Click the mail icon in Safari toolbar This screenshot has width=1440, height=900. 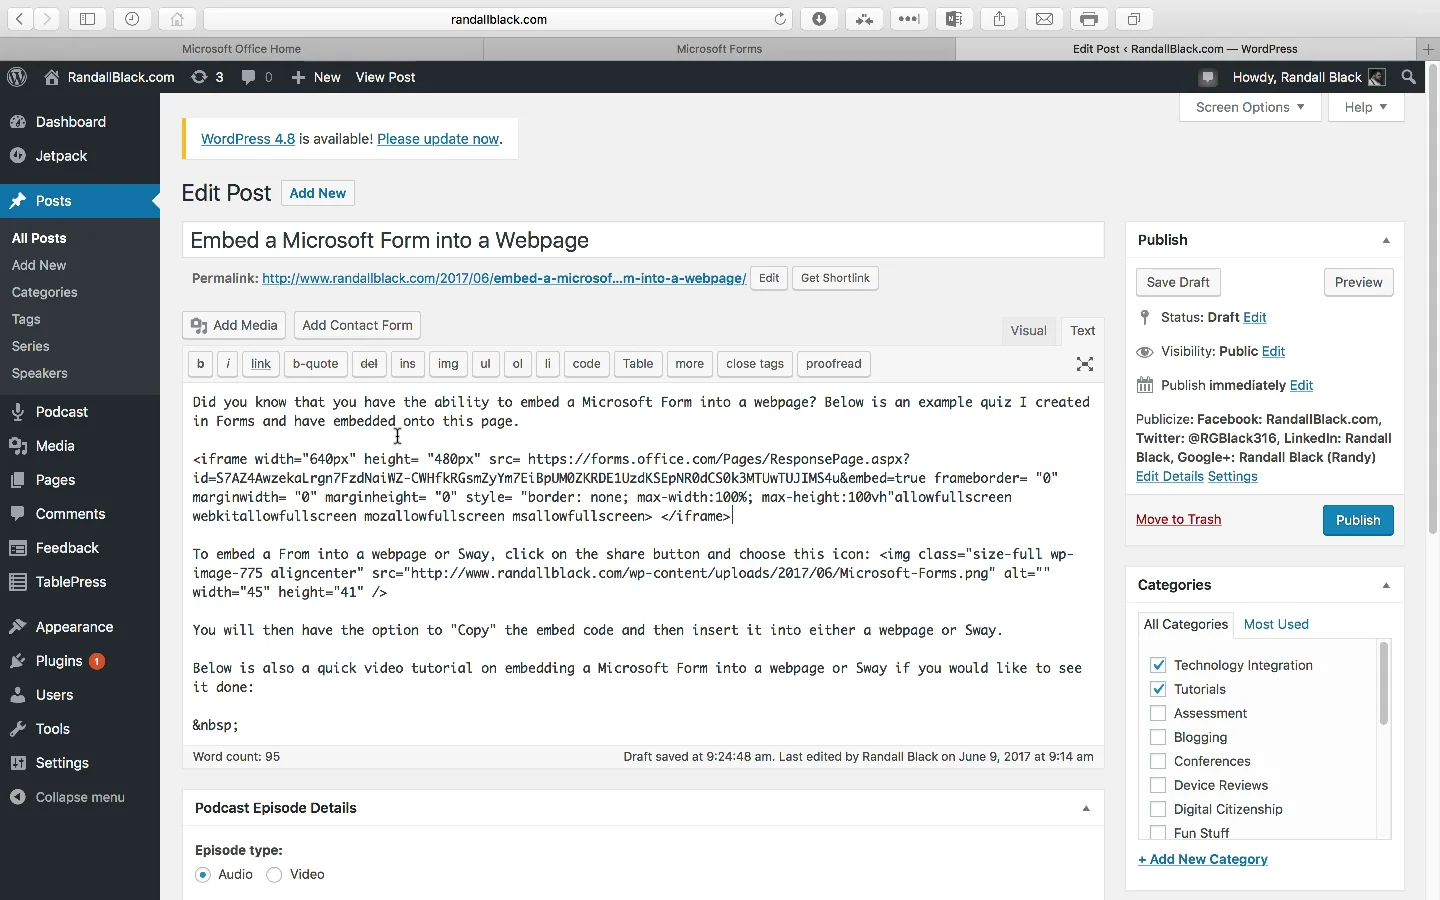[x=1044, y=19]
